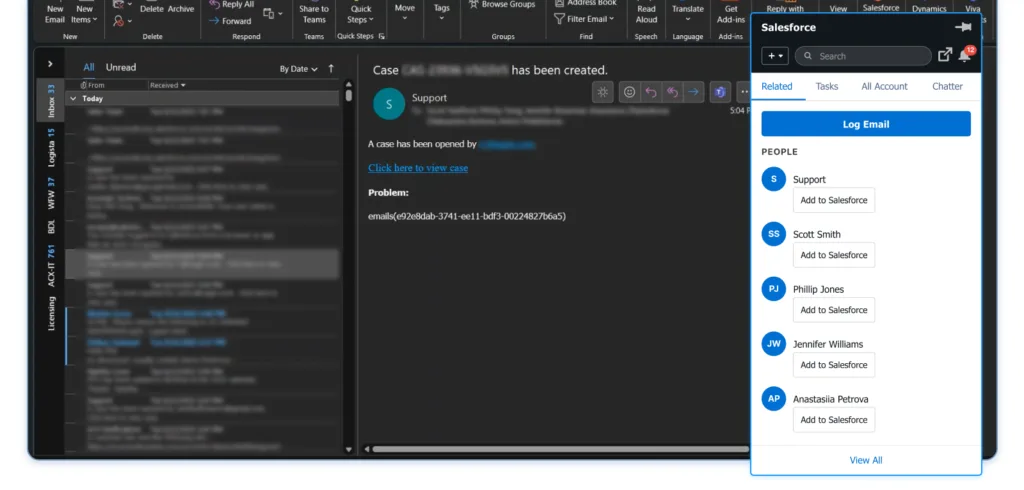This screenshot has height=490, width=1024.
Task: Open the Salesforce plus create dropdown
Action: coord(775,56)
